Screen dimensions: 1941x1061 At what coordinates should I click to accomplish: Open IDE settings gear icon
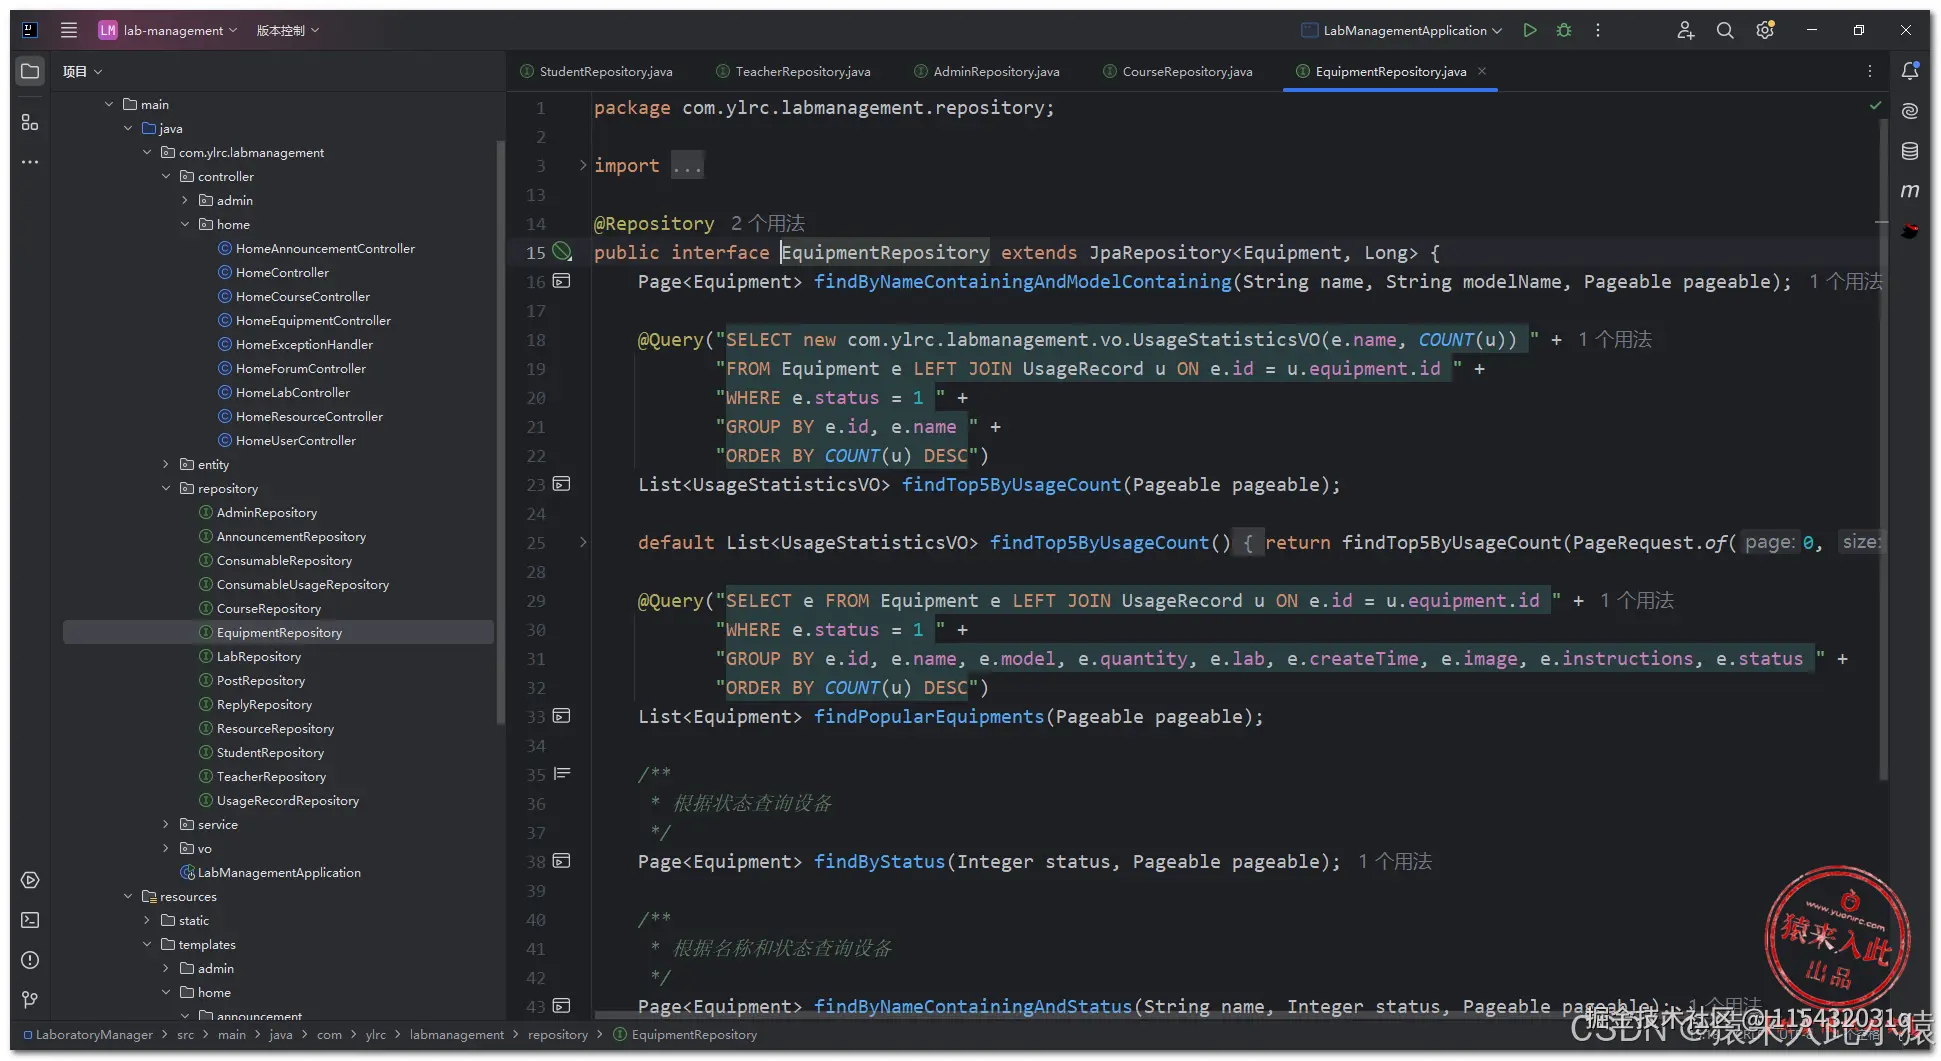[x=1765, y=30]
